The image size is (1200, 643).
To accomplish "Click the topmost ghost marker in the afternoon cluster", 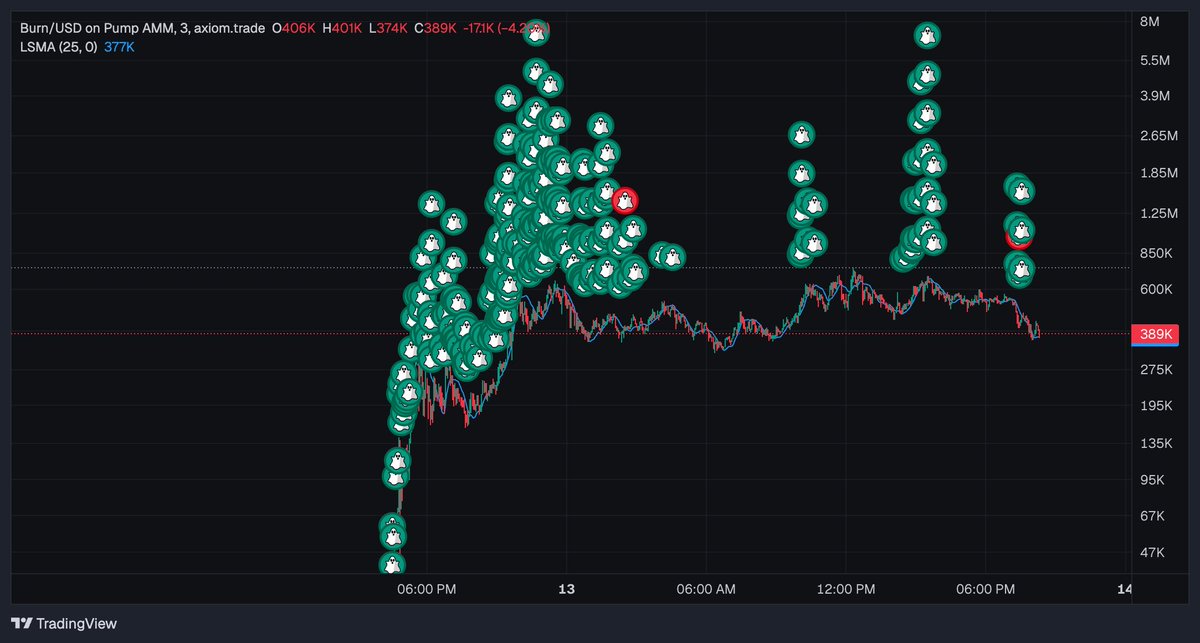I will coord(927,36).
